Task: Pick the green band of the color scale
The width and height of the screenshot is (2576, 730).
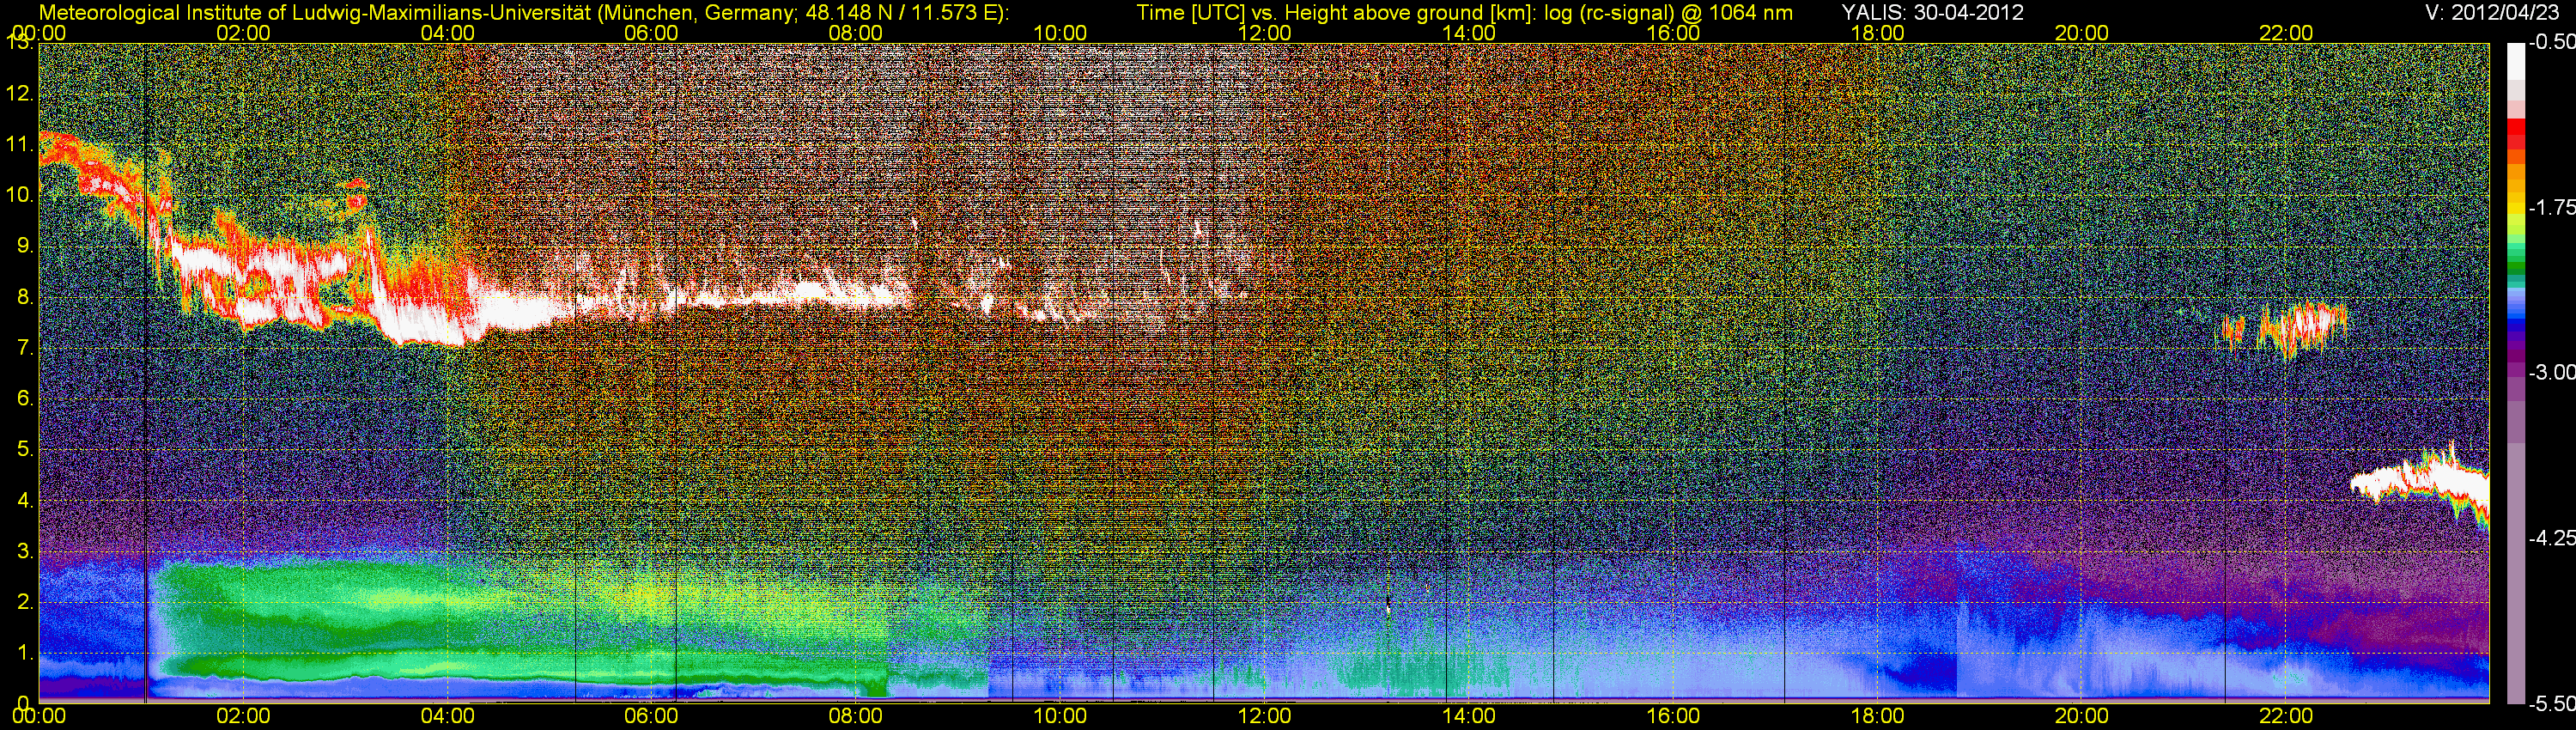Action: pos(2515,258)
